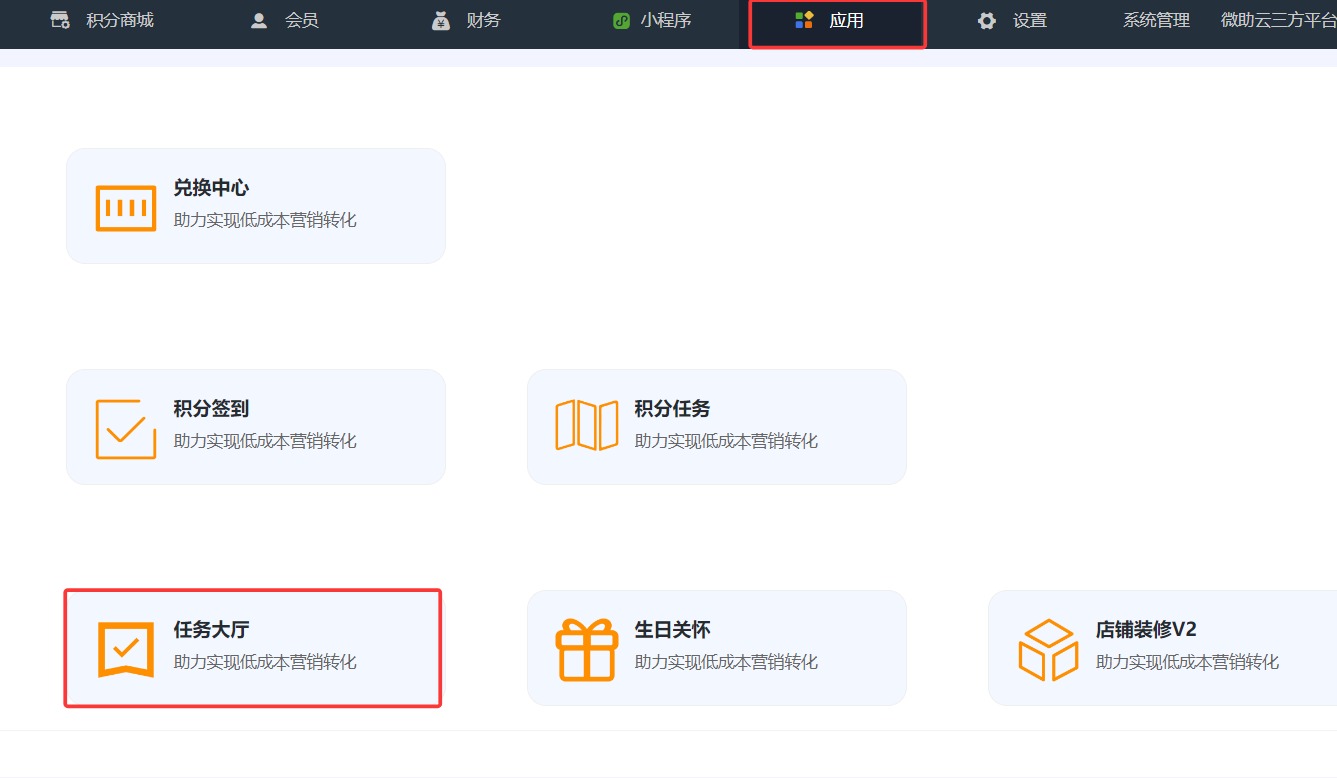
Task: Launch the 店铺装修V2 title text
Action: point(1146,630)
